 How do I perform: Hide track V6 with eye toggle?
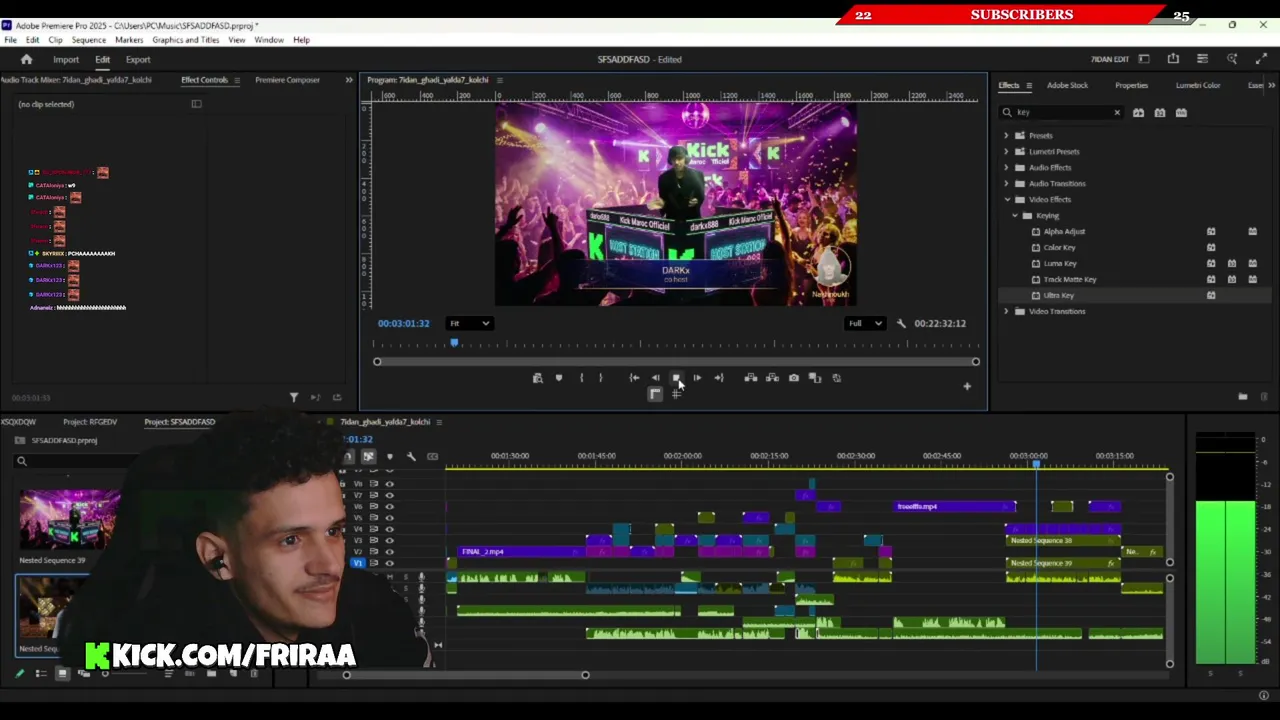coord(390,507)
